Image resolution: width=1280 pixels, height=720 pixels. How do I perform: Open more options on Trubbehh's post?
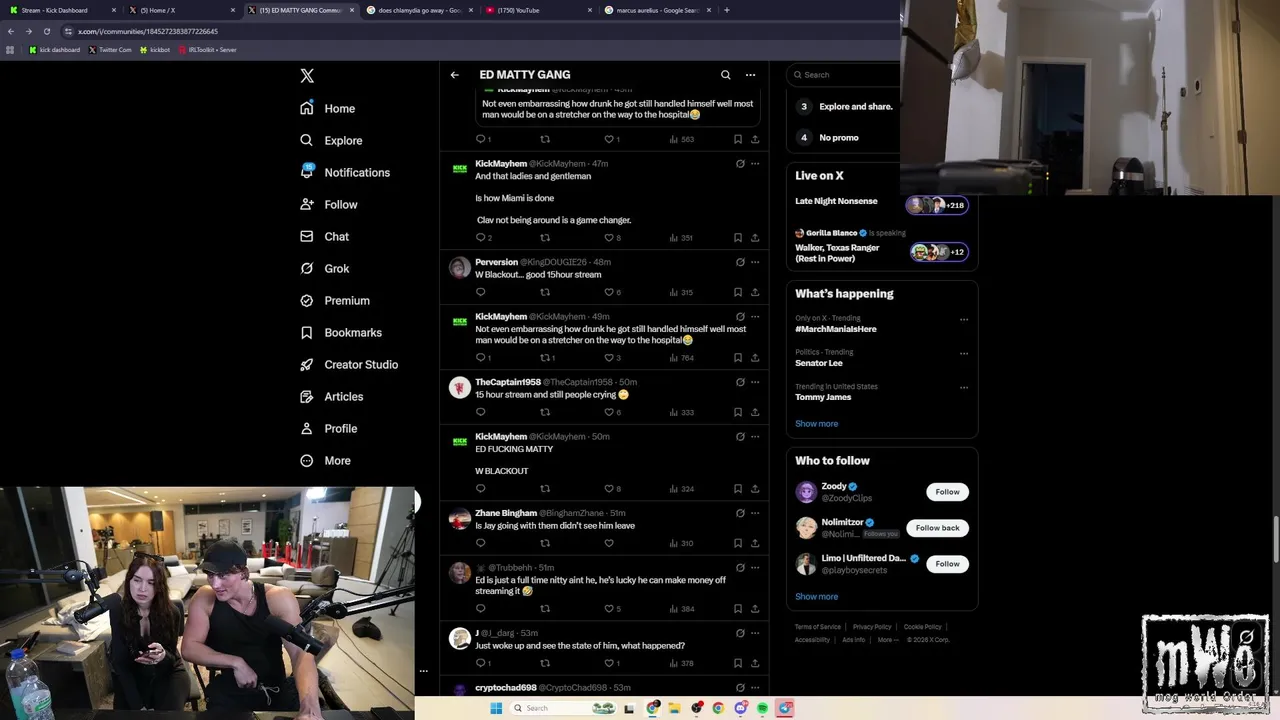point(755,568)
